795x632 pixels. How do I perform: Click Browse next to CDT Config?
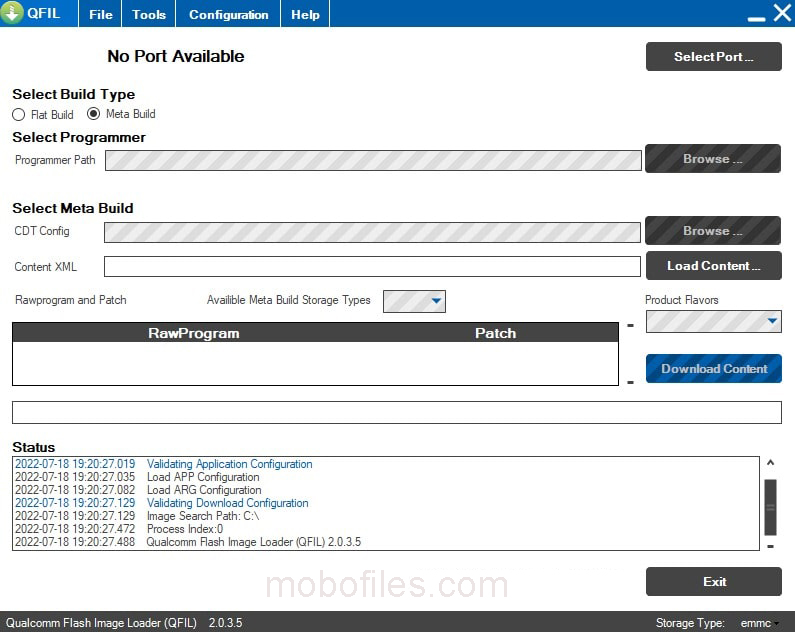coord(712,231)
